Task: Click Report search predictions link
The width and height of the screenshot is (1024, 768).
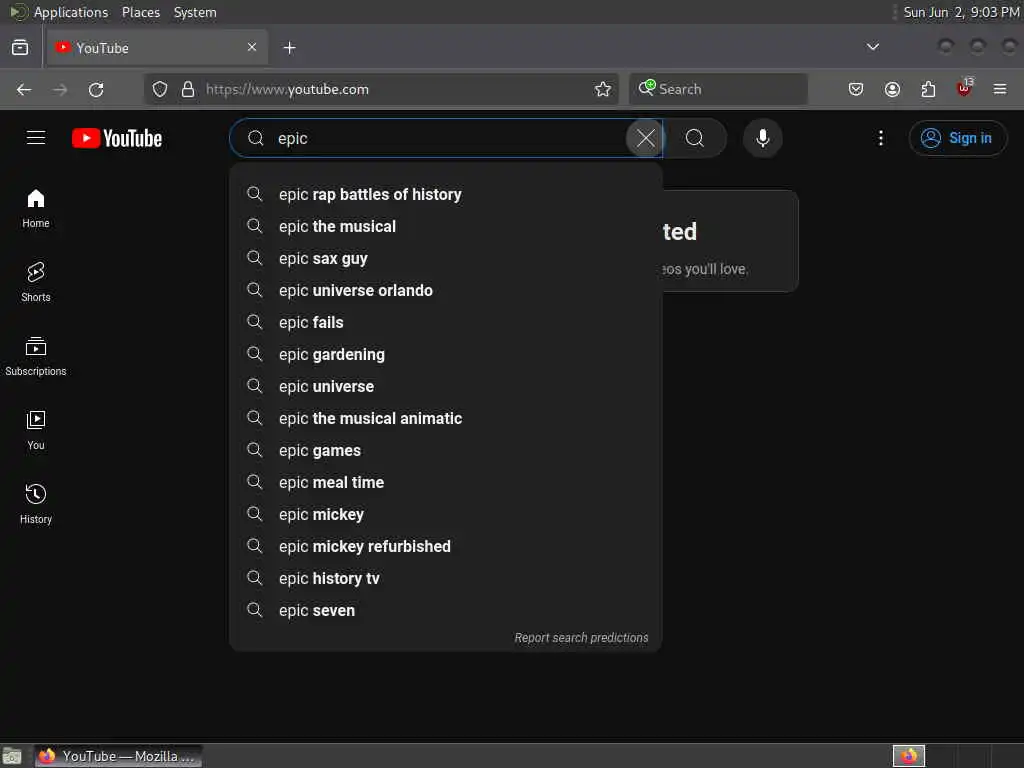Action: point(581,637)
